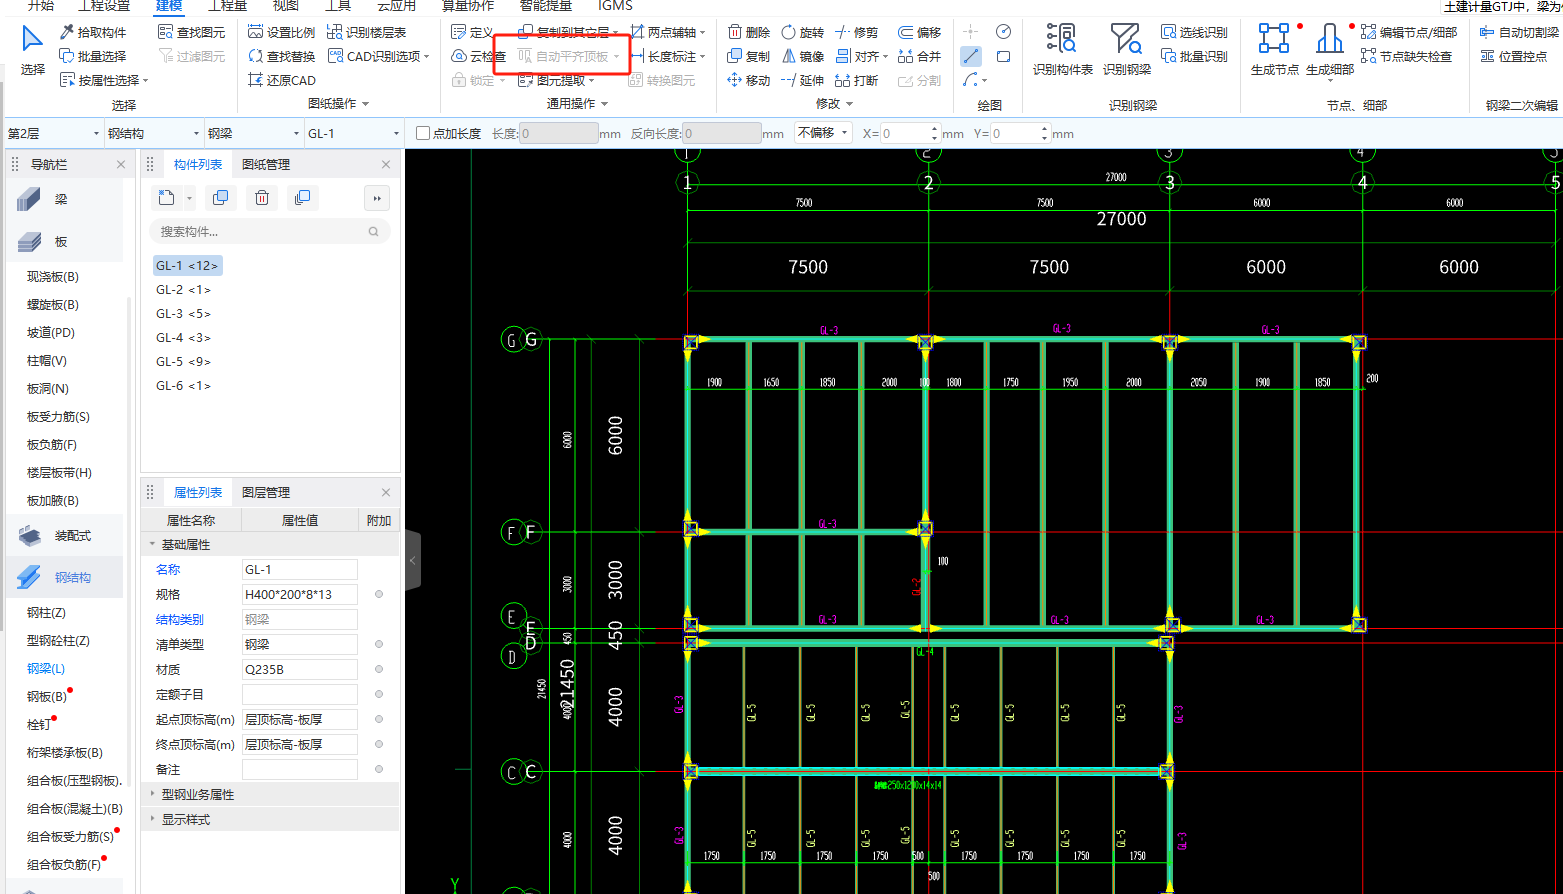This screenshot has width=1563, height=894.
Task: Open the 图层管理 tab
Action: (266, 492)
